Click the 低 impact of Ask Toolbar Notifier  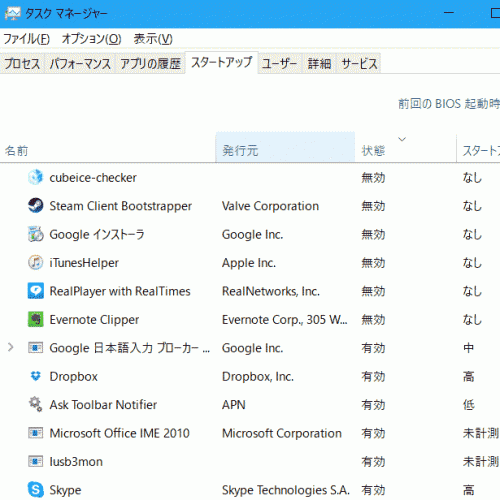click(469, 405)
